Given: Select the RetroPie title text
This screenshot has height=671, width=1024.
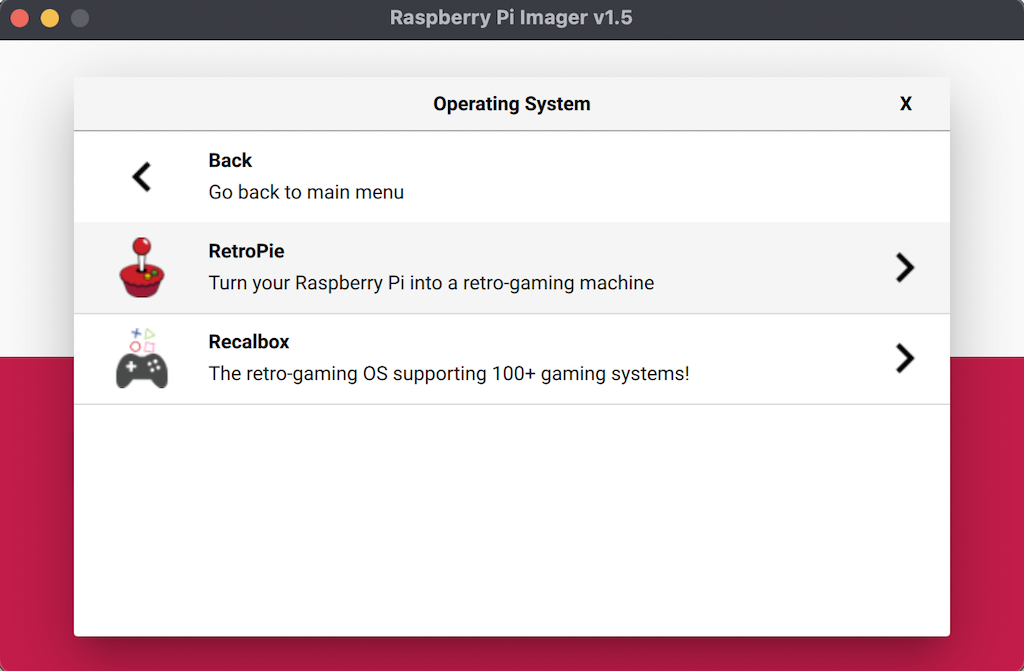Looking at the screenshot, I should [246, 251].
